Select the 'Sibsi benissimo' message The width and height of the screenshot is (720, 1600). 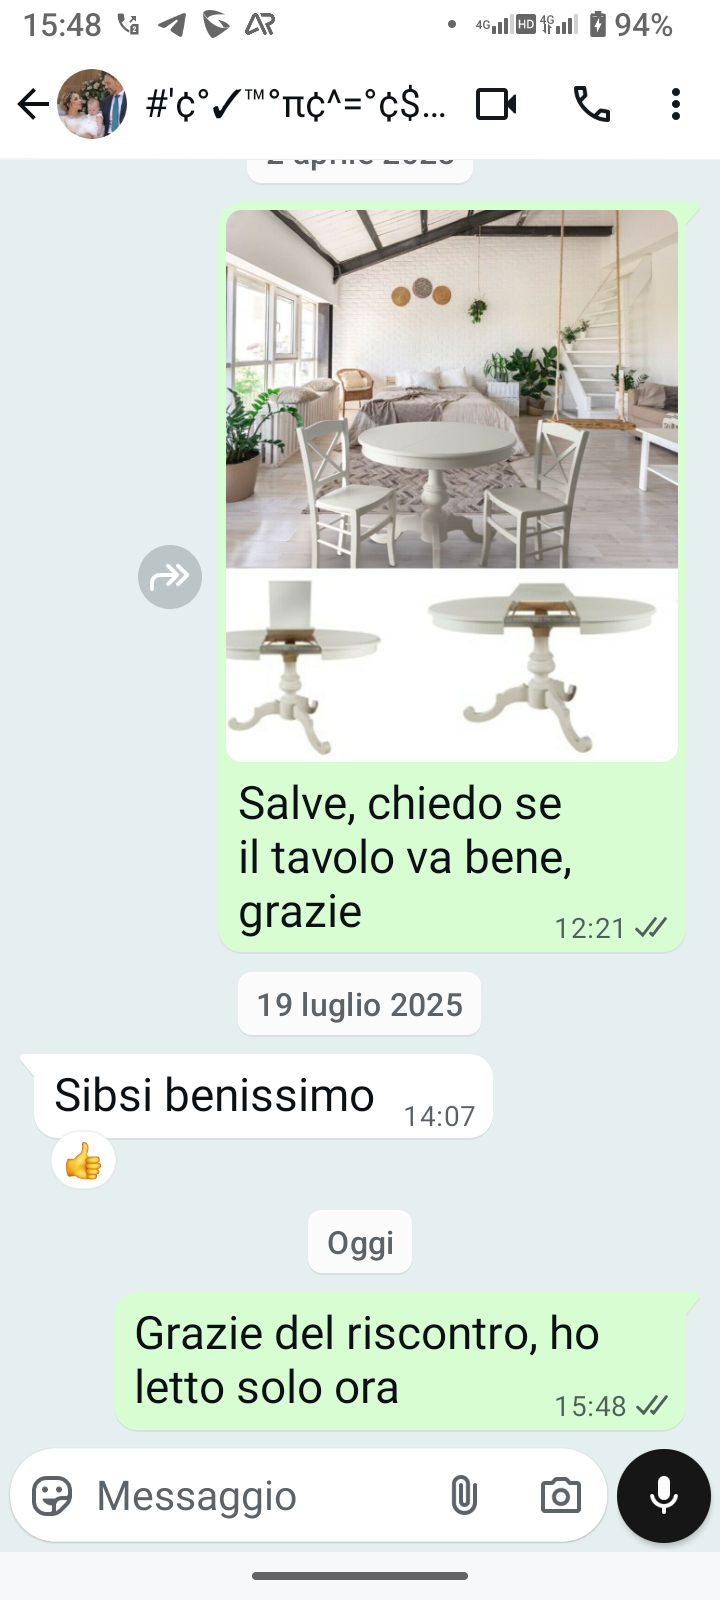[x=263, y=1096]
